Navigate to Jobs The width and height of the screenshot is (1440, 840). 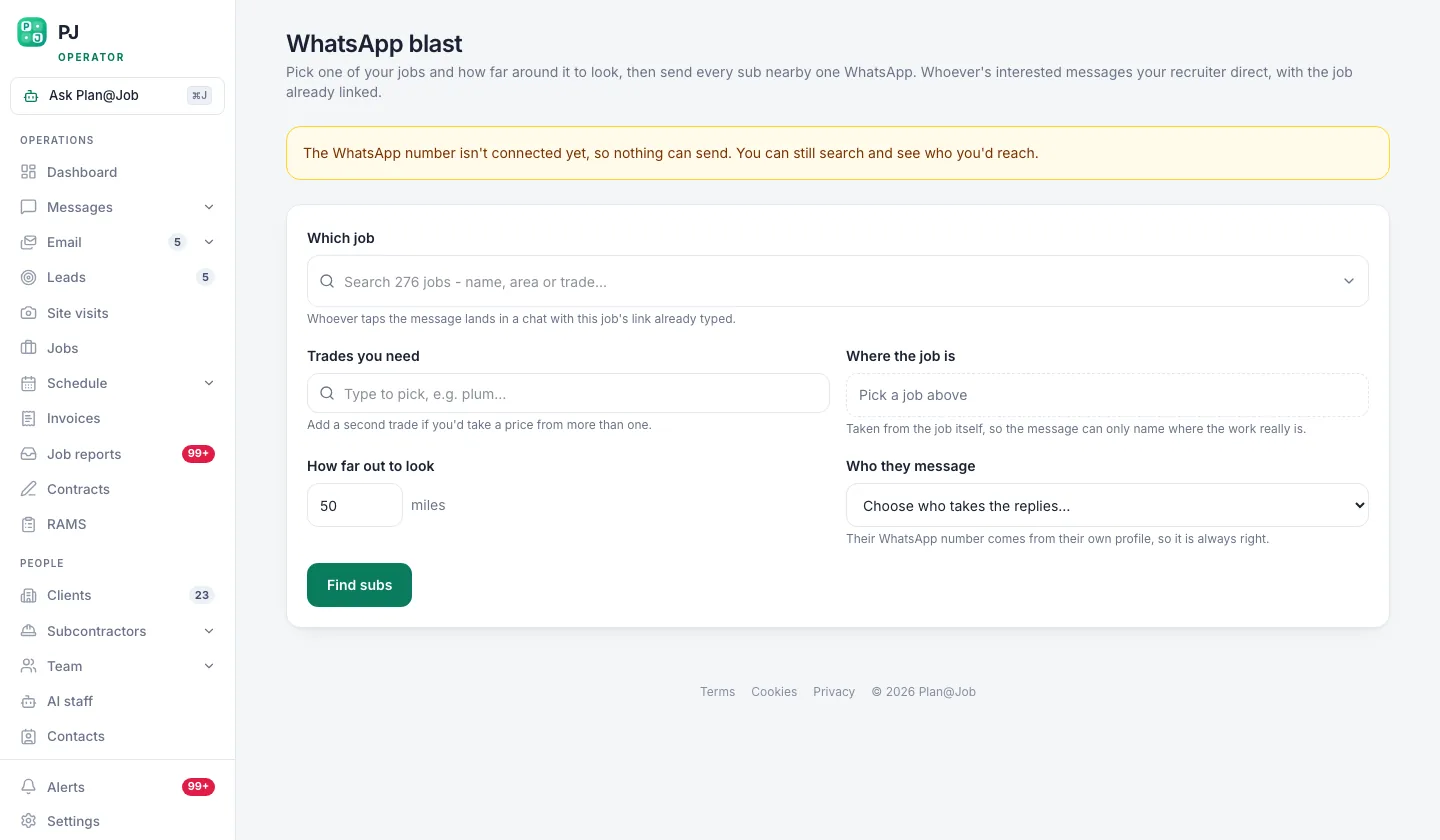coord(117,348)
